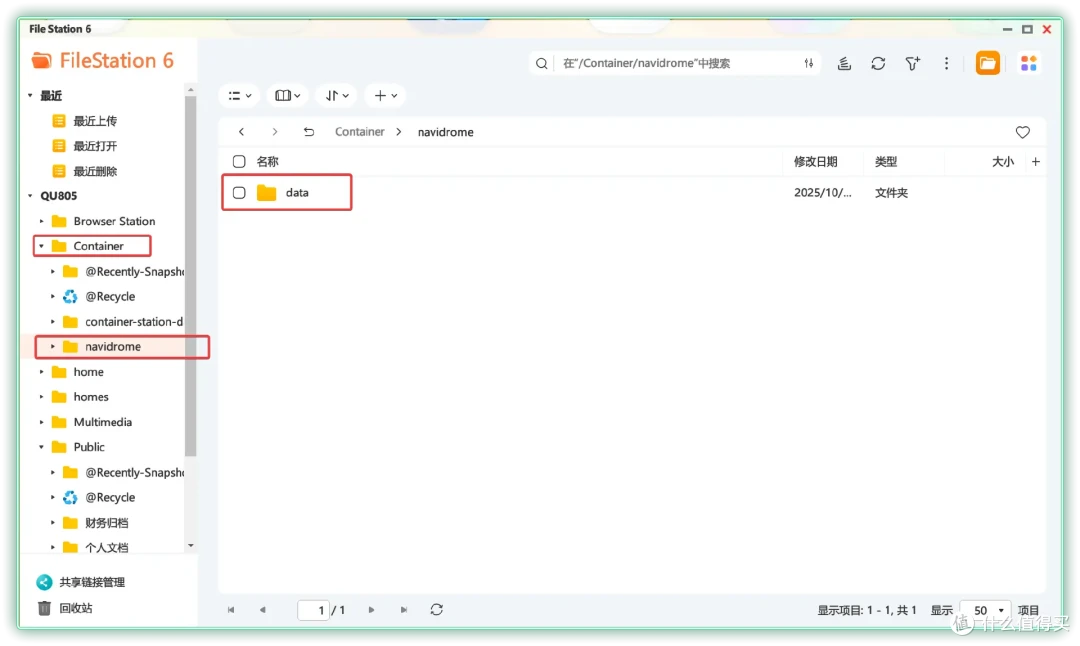
Task: Open advanced search options slider icon
Action: pos(809,63)
